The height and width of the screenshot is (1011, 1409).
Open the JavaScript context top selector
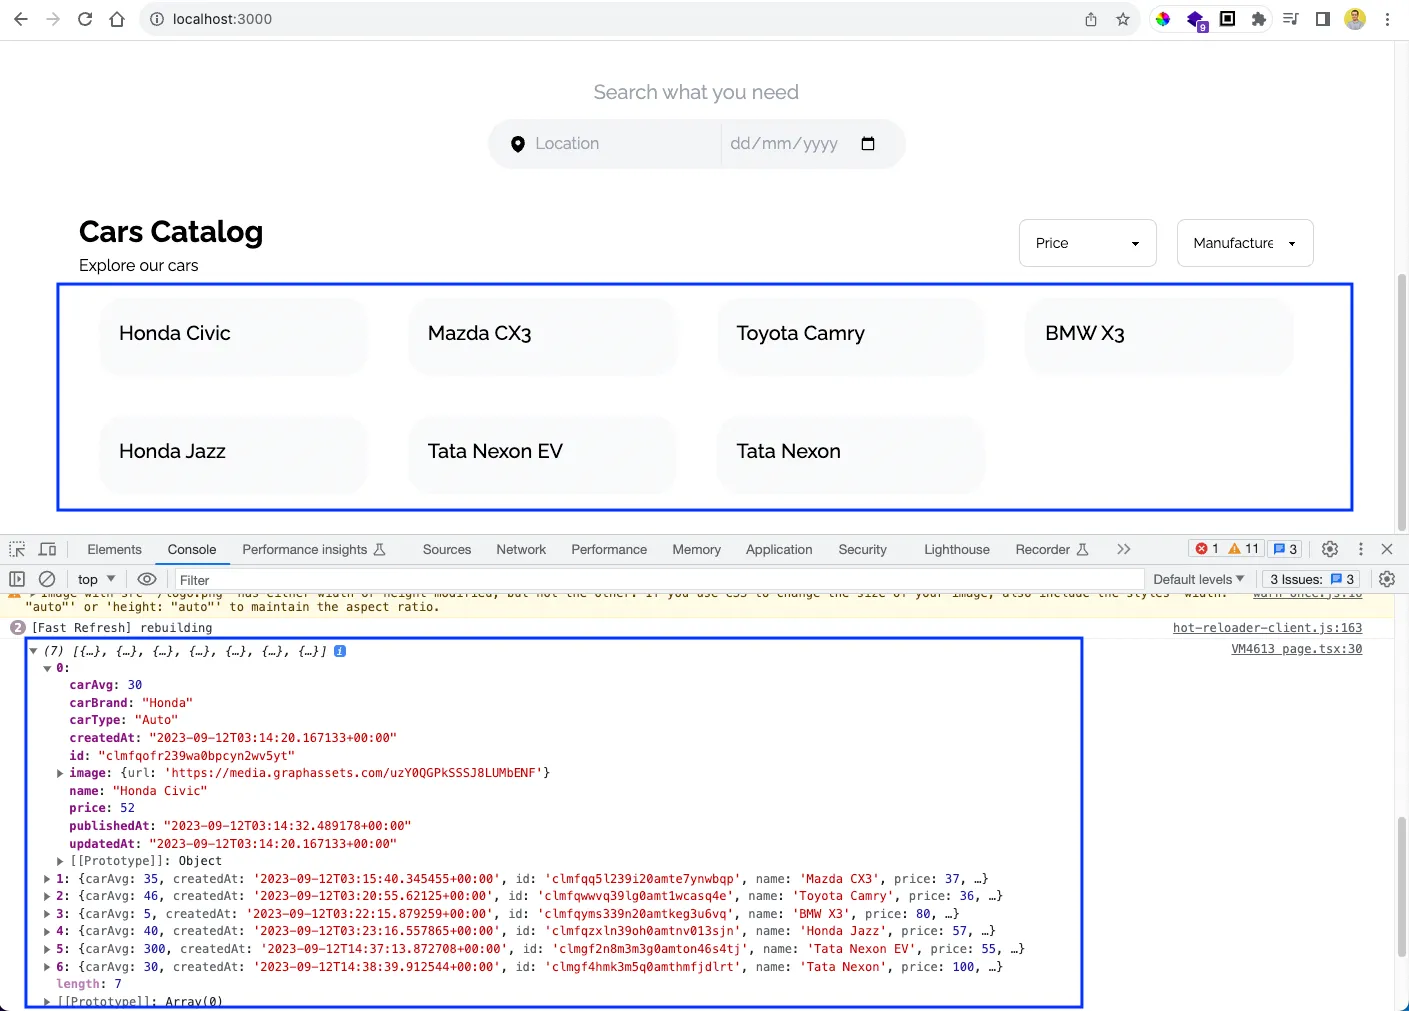tap(96, 579)
